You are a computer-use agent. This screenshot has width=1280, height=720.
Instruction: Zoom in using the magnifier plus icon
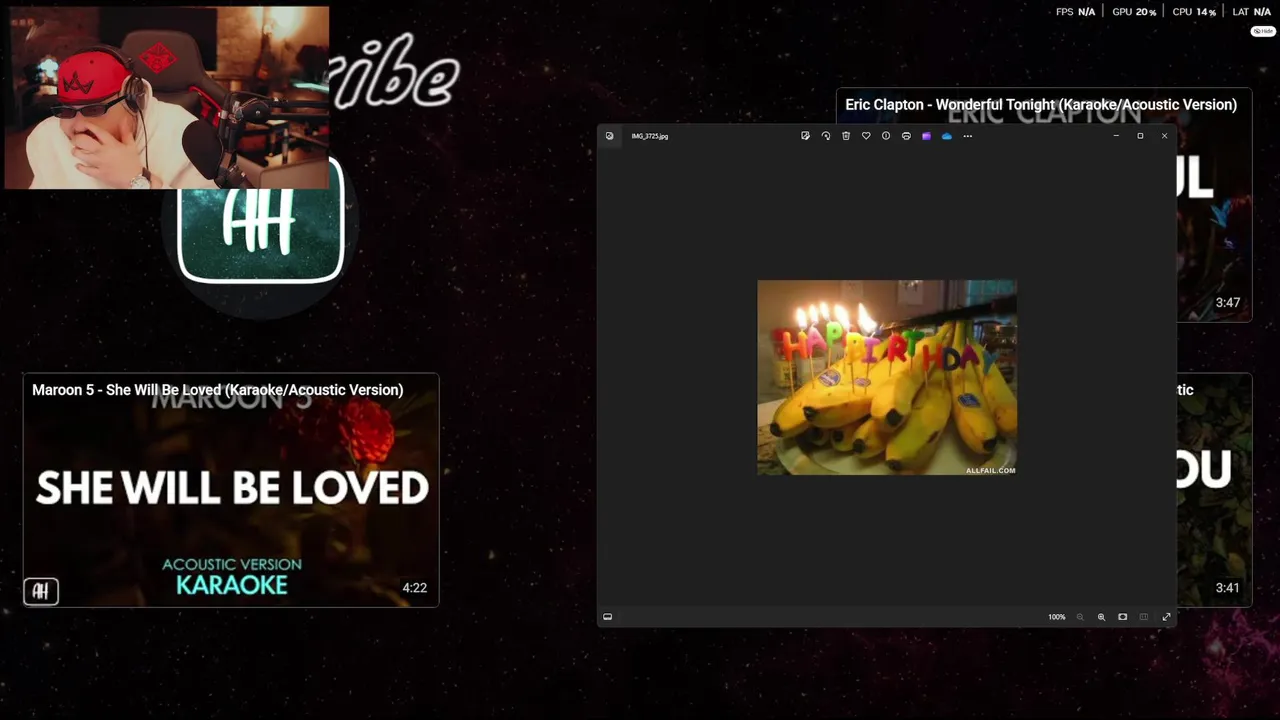pos(1101,617)
